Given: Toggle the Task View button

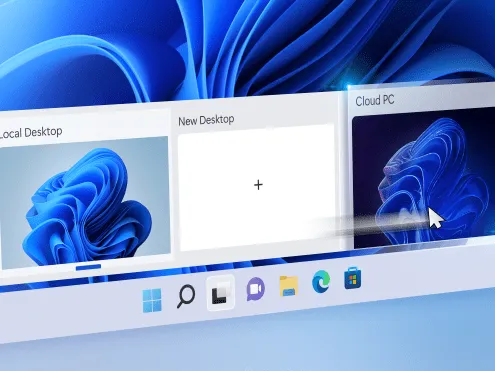Looking at the screenshot, I should (221, 293).
